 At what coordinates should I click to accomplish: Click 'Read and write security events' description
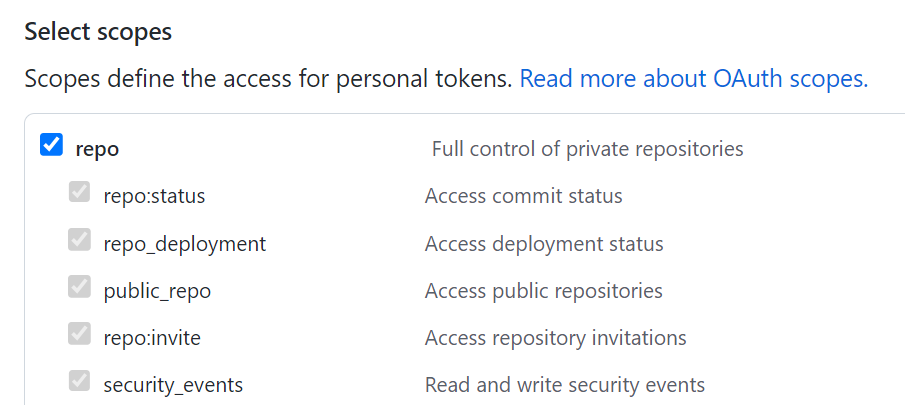[564, 385]
